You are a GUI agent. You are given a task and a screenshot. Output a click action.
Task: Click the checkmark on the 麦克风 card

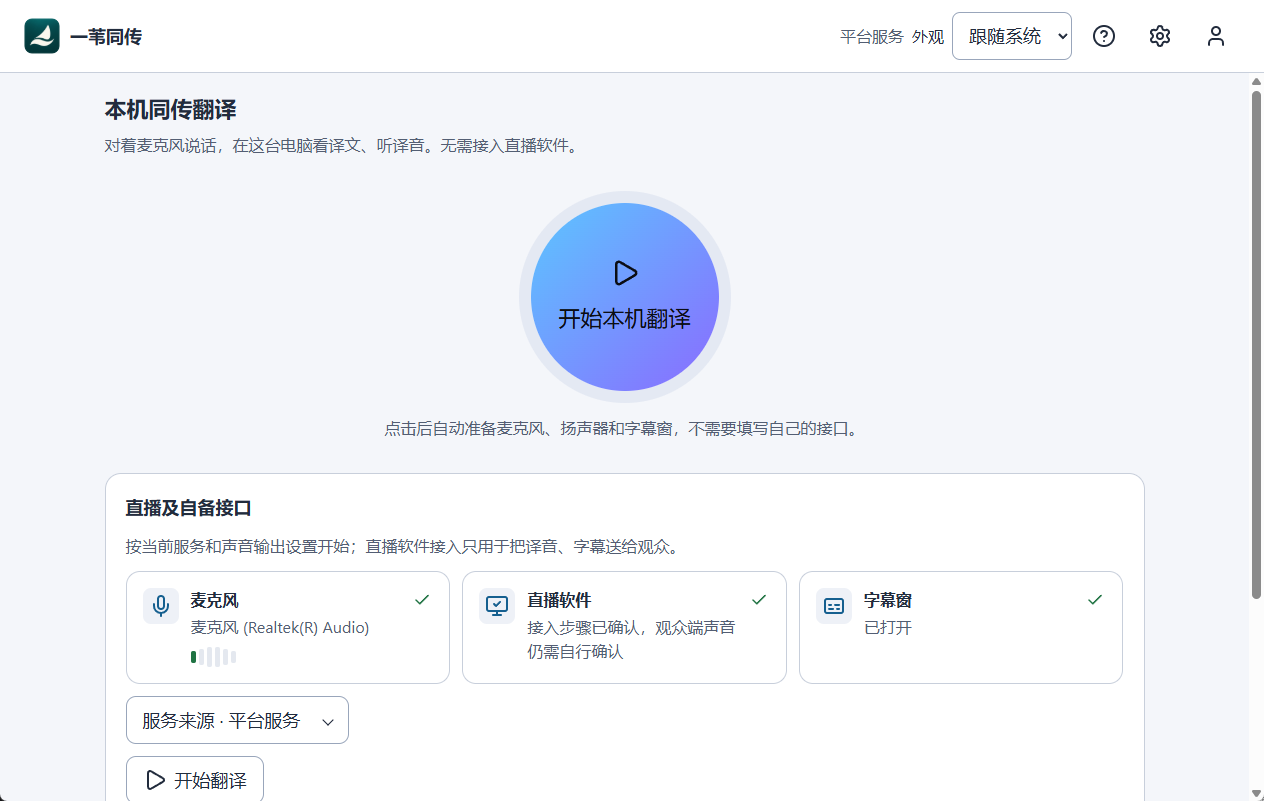[x=422, y=600]
